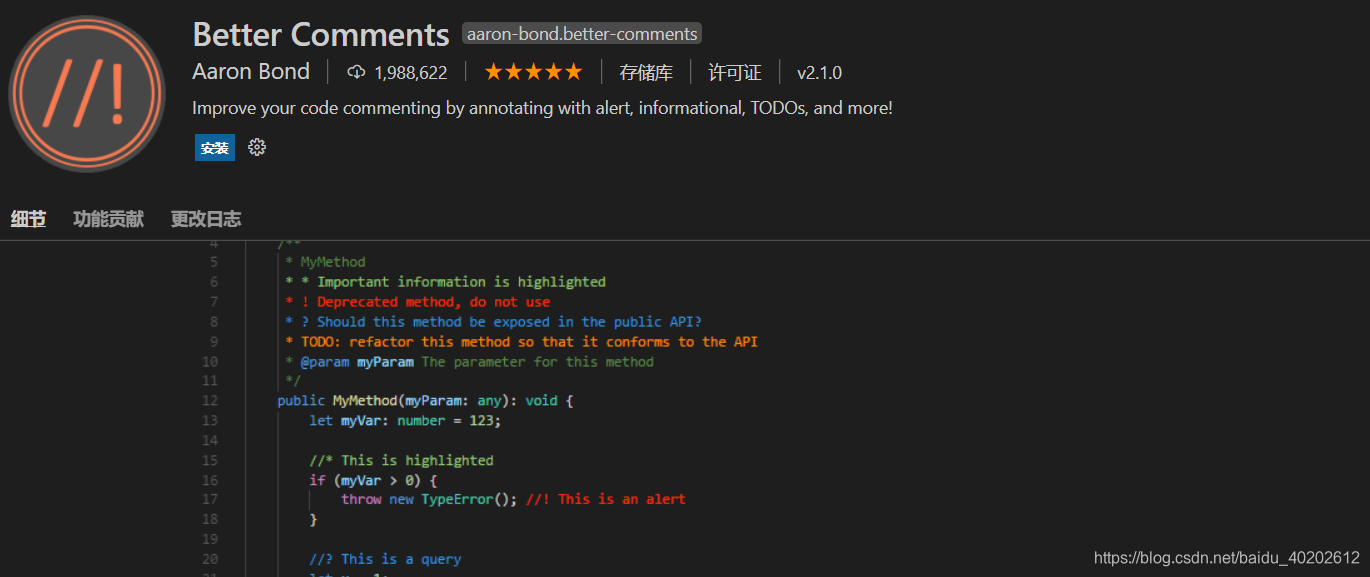Click the Better Comments title
Viewport: 1370px width, 577px height.
[x=321, y=35]
